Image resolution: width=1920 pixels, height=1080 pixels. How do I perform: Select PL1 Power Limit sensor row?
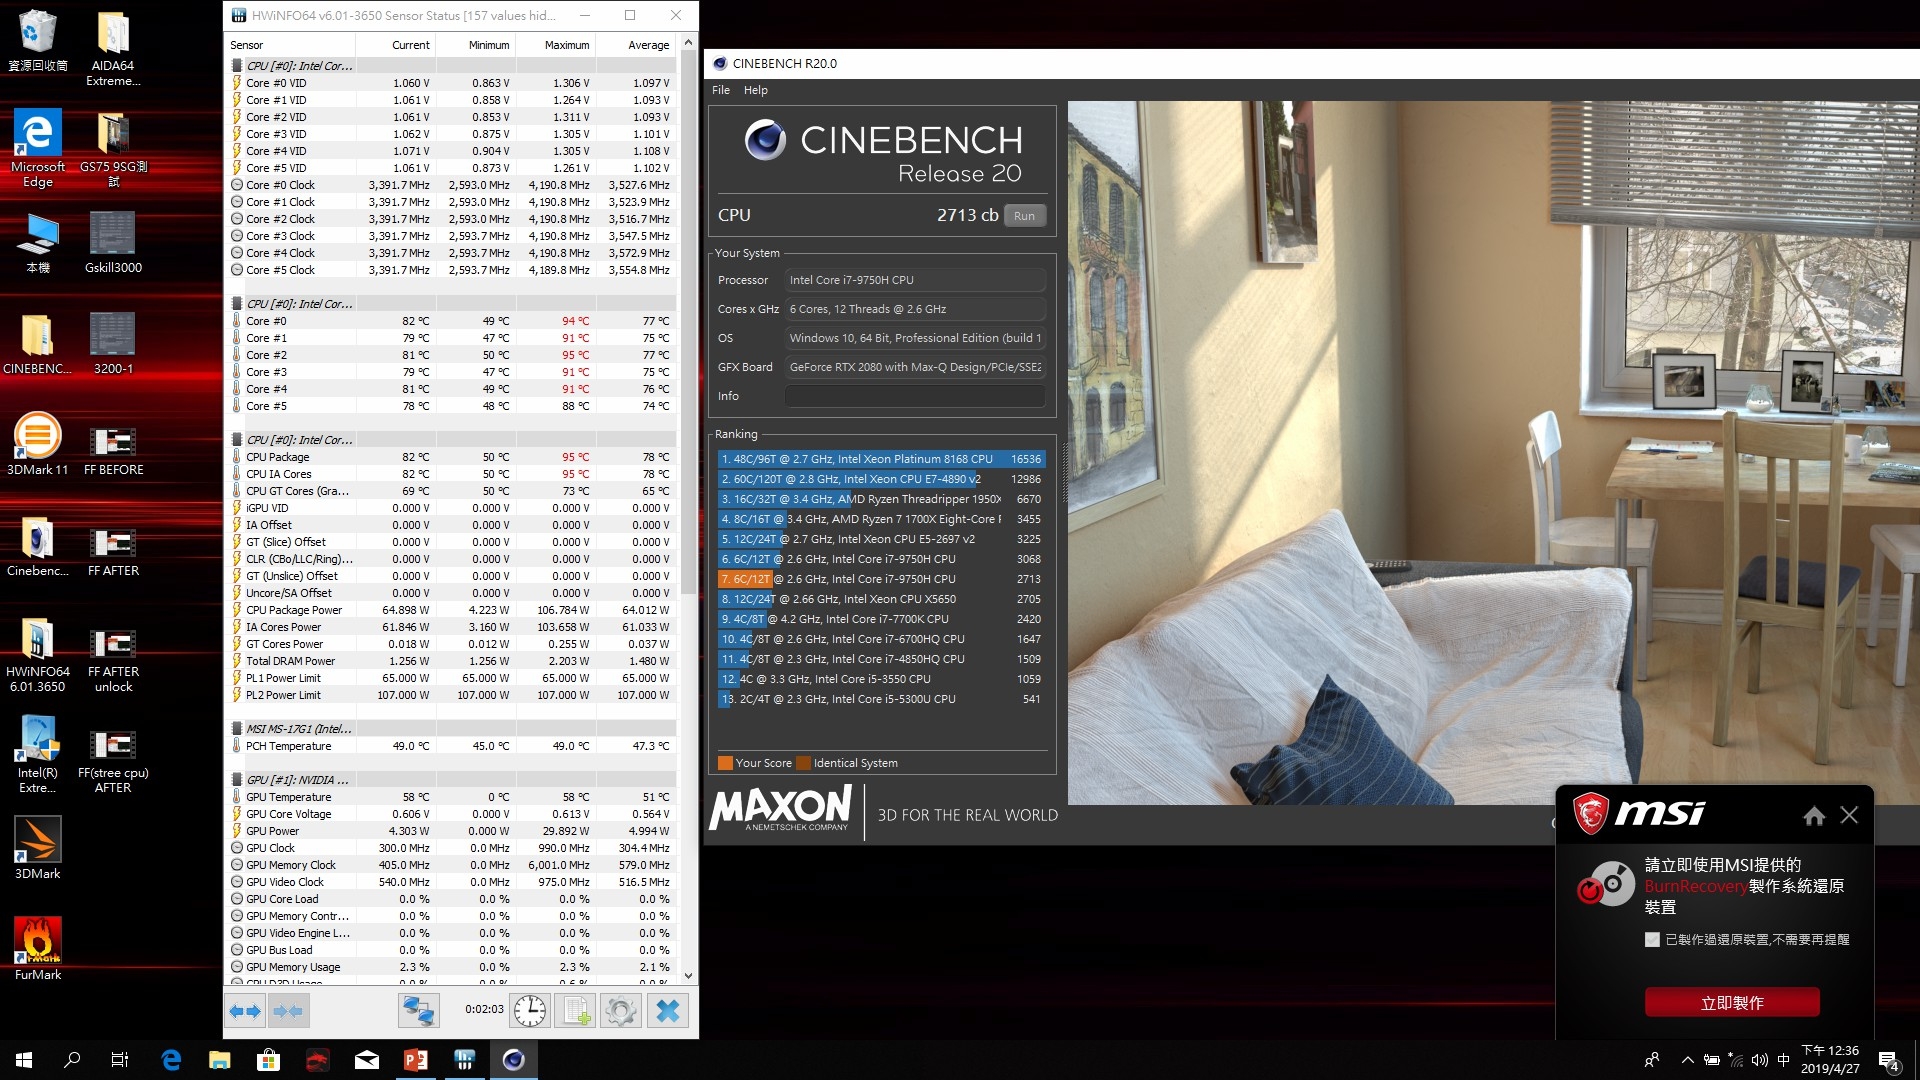pyautogui.click(x=451, y=678)
